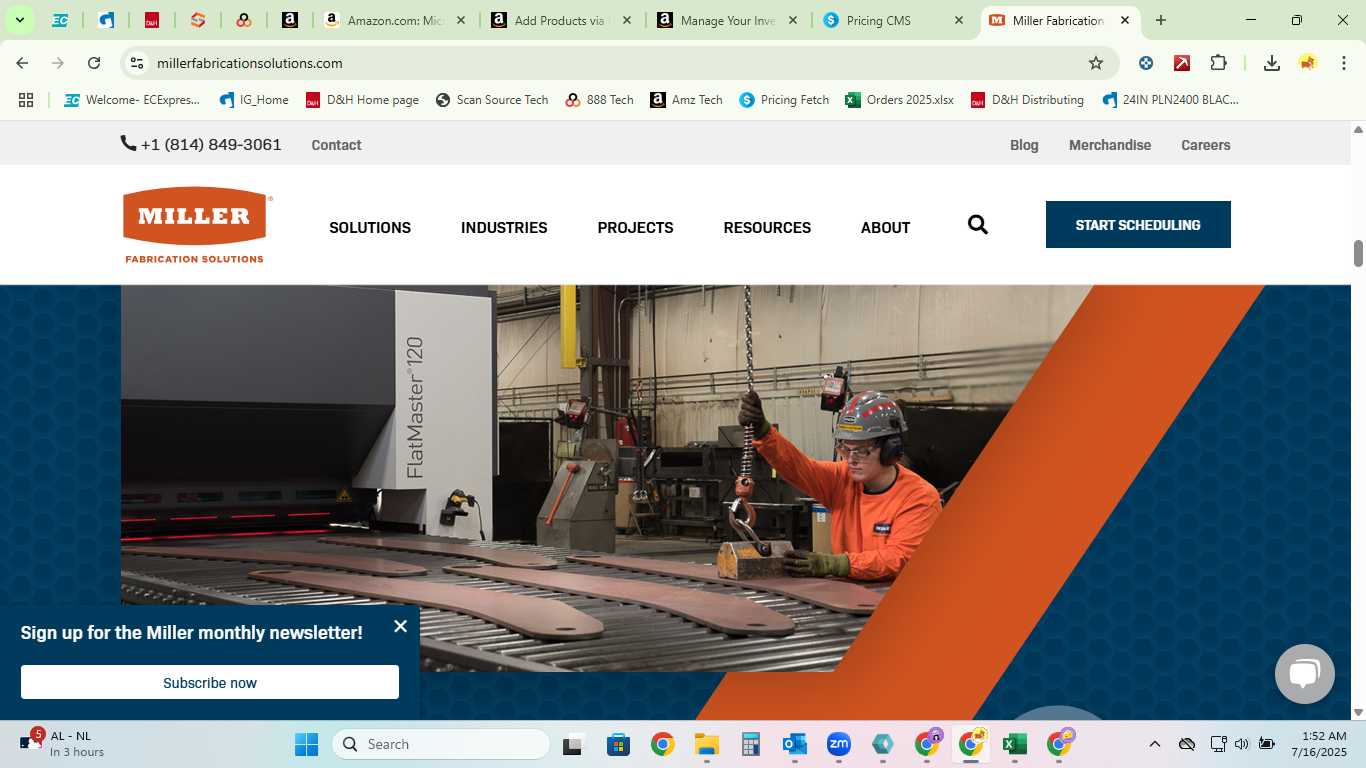Call the +1 (814) 849-3061 phone number
The height and width of the screenshot is (768, 1366).
coord(211,145)
